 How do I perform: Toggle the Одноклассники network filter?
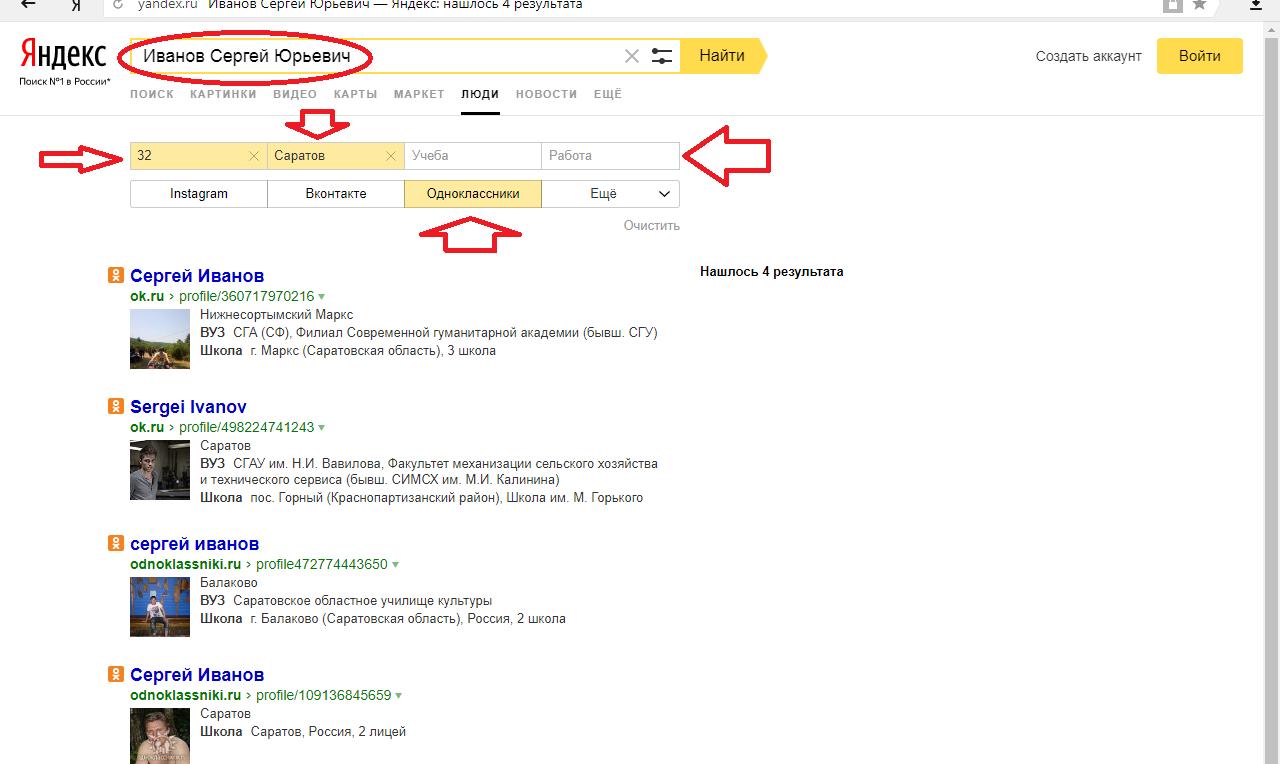(473, 194)
